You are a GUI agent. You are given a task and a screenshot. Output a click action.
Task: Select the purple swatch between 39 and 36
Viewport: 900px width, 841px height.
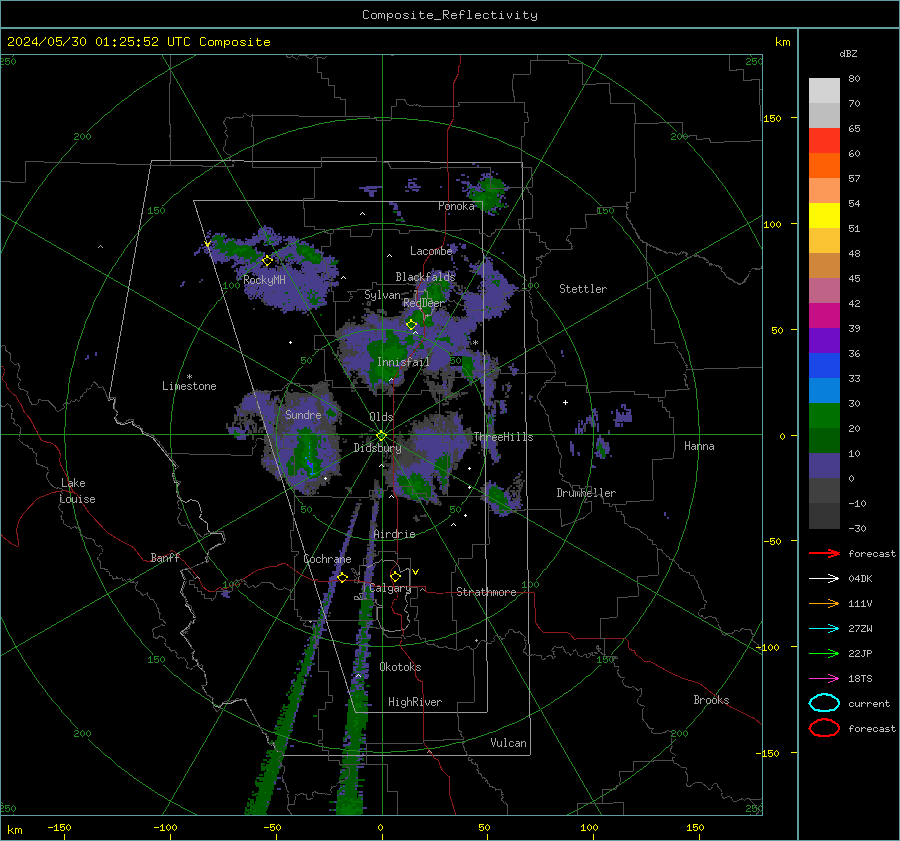pos(824,340)
